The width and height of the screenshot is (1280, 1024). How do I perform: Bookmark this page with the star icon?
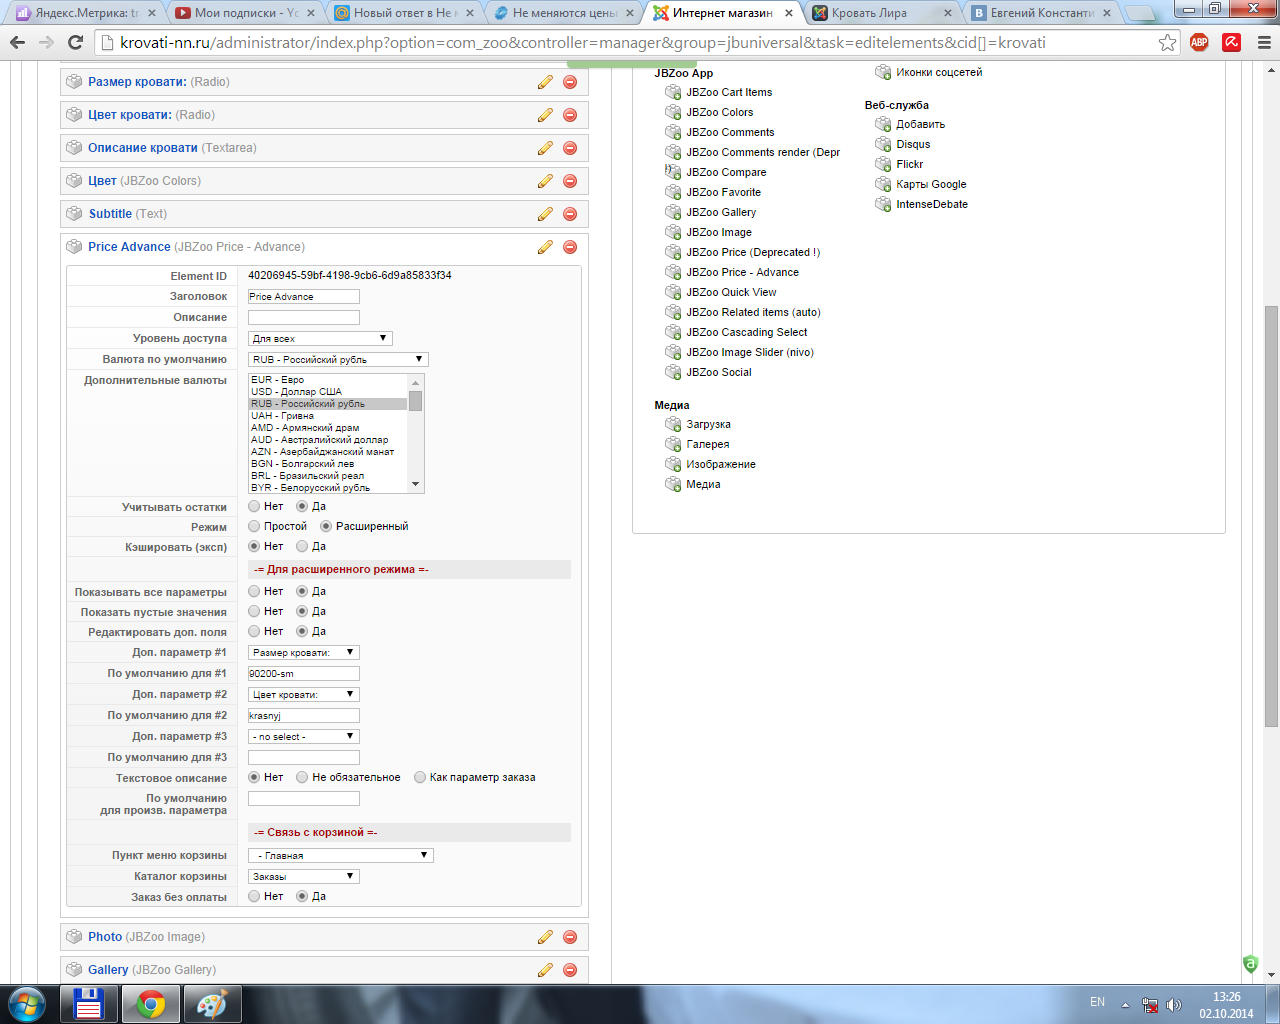[x=1167, y=42]
